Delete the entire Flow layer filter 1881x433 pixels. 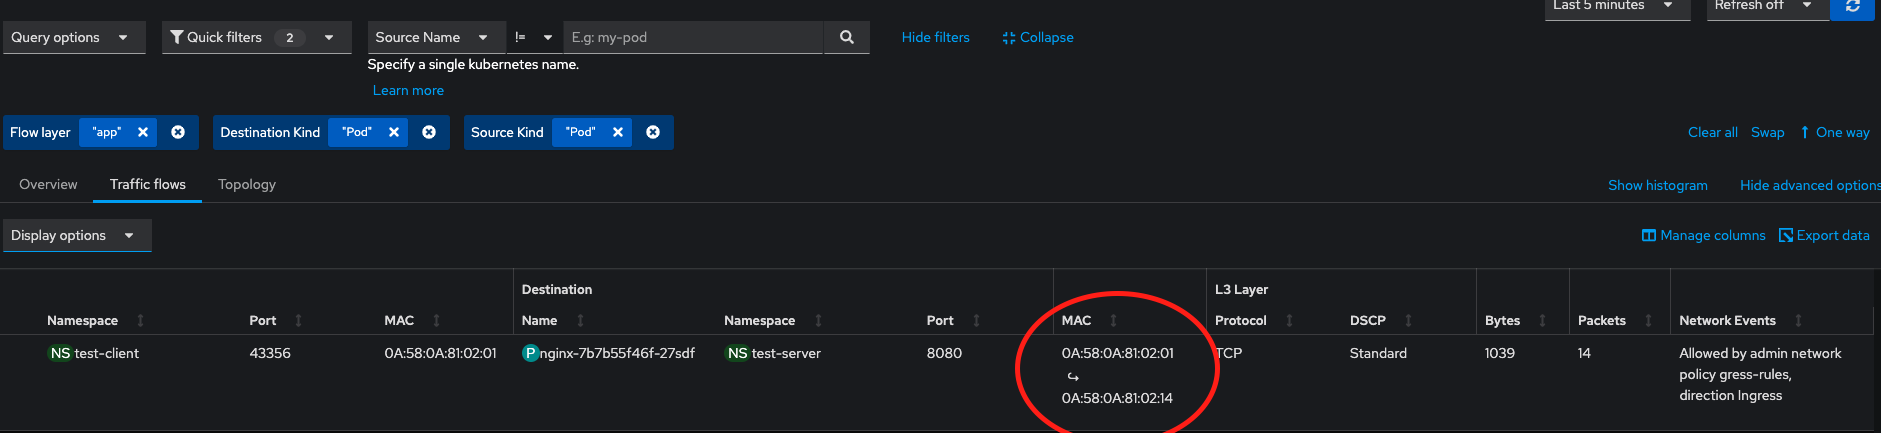[x=178, y=132]
